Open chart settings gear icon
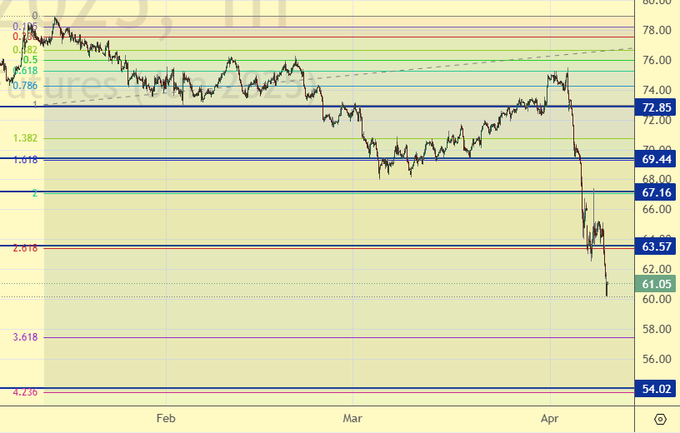Screen dimensions: 680x433 [660, 419]
